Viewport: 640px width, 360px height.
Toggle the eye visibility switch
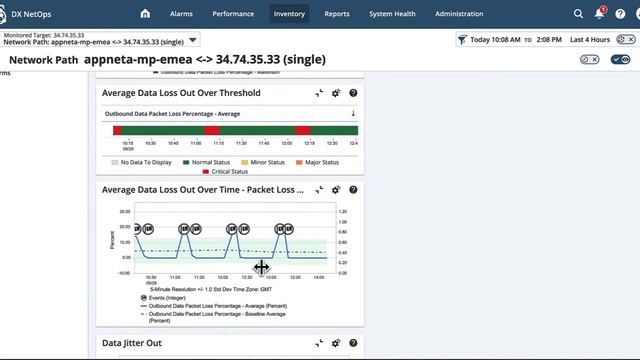pyautogui.click(x=620, y=60)
